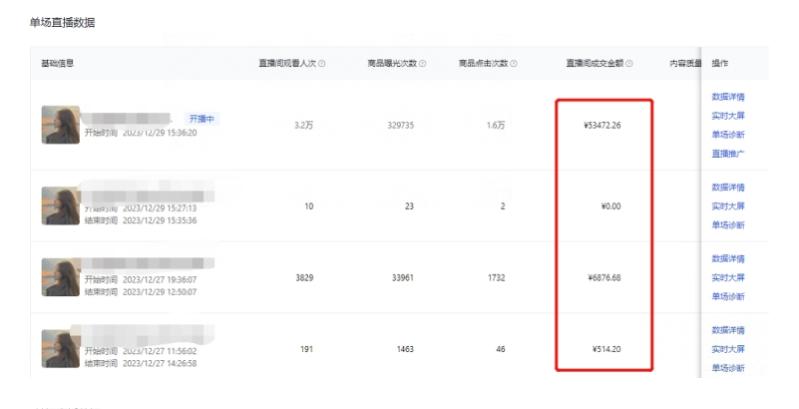799x409 pixels.
Task: Open thumbnail of stream started 2023/12/27 19:36:07
Action: (x=60, y=278)
